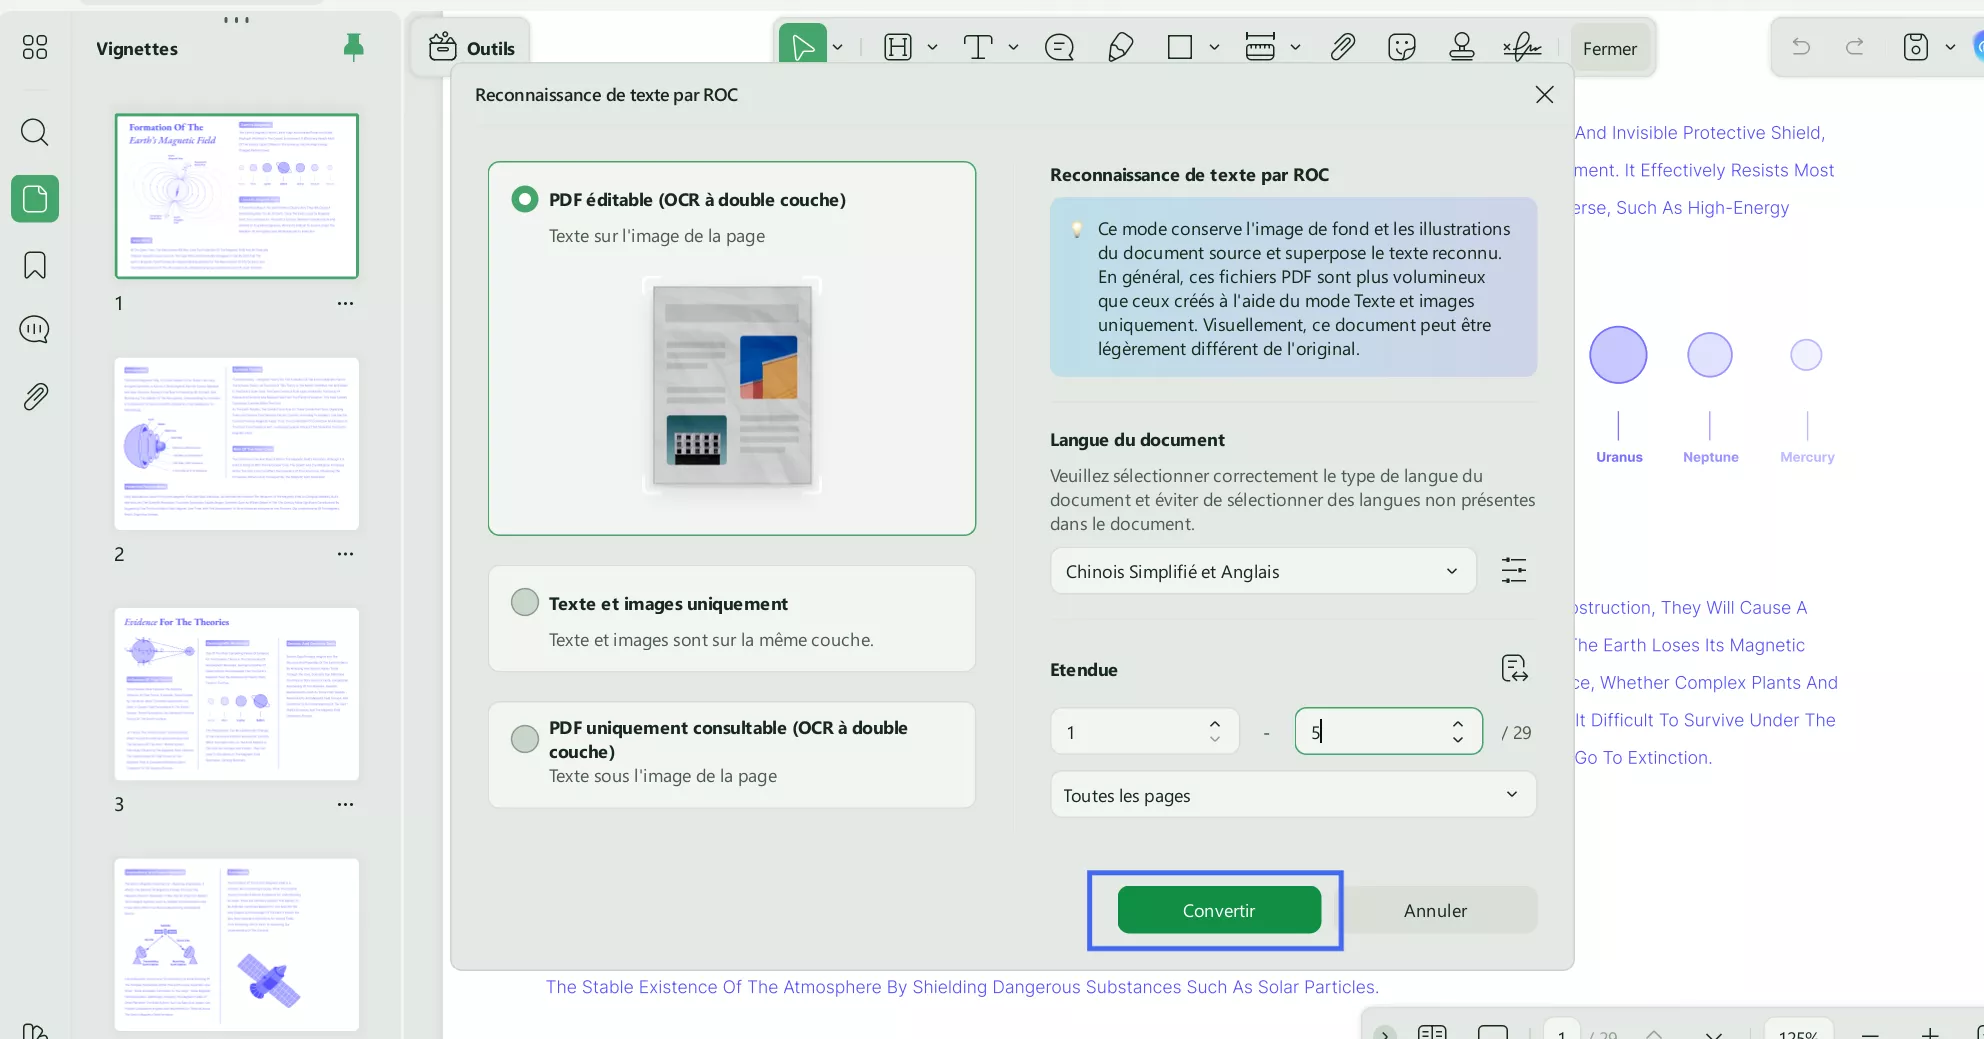Open advanced language settings sliders icon
Screen dimensions: 1984x1039
1514,571
